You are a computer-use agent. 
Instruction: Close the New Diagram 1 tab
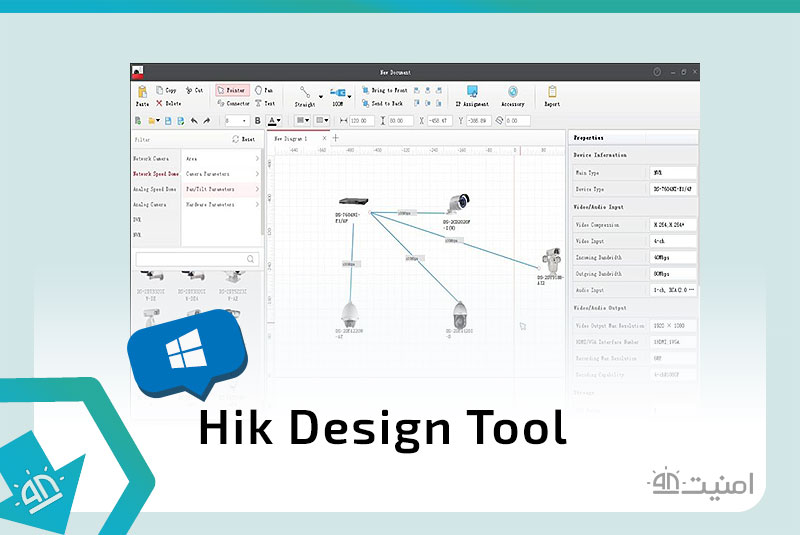324,138
